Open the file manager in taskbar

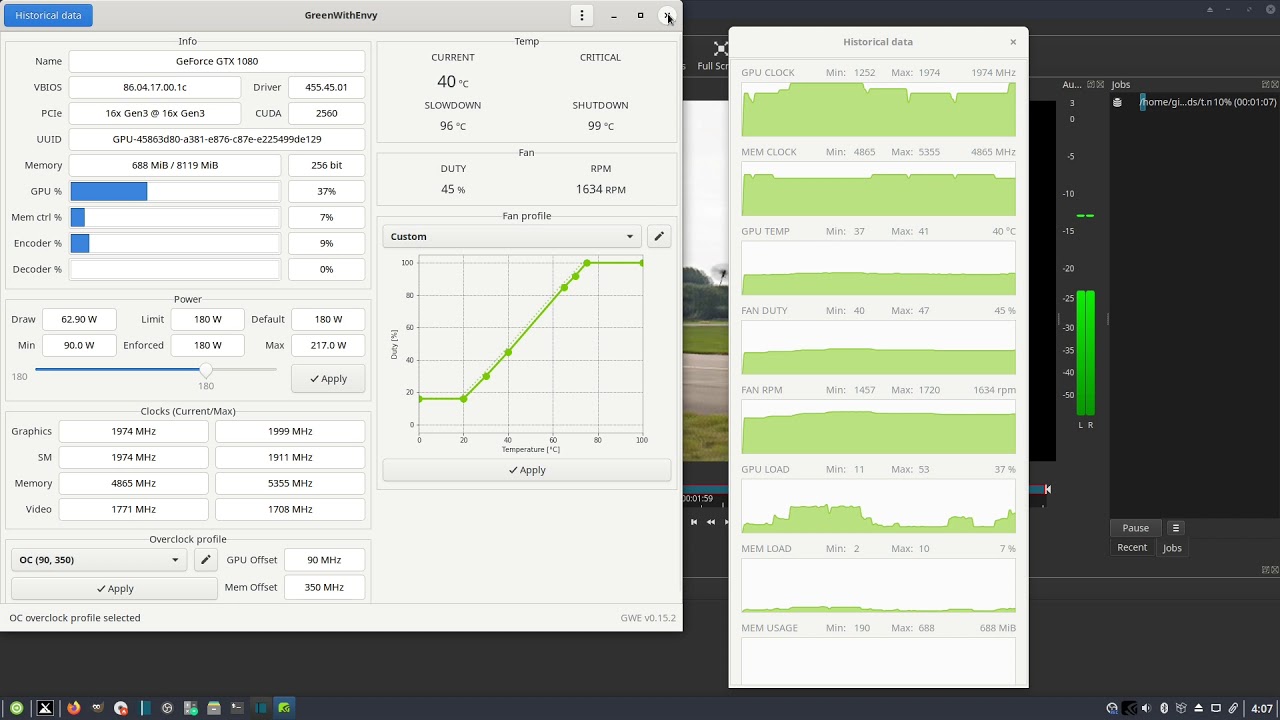214,708
